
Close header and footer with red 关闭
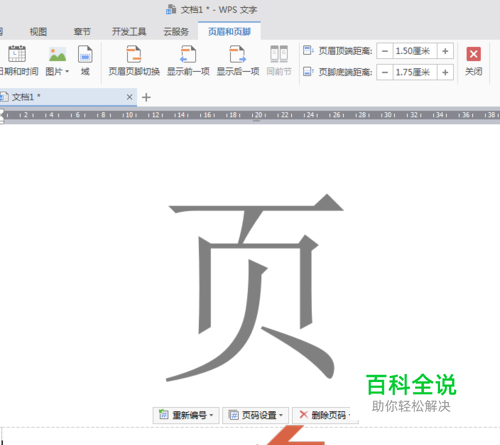point(474,61)
